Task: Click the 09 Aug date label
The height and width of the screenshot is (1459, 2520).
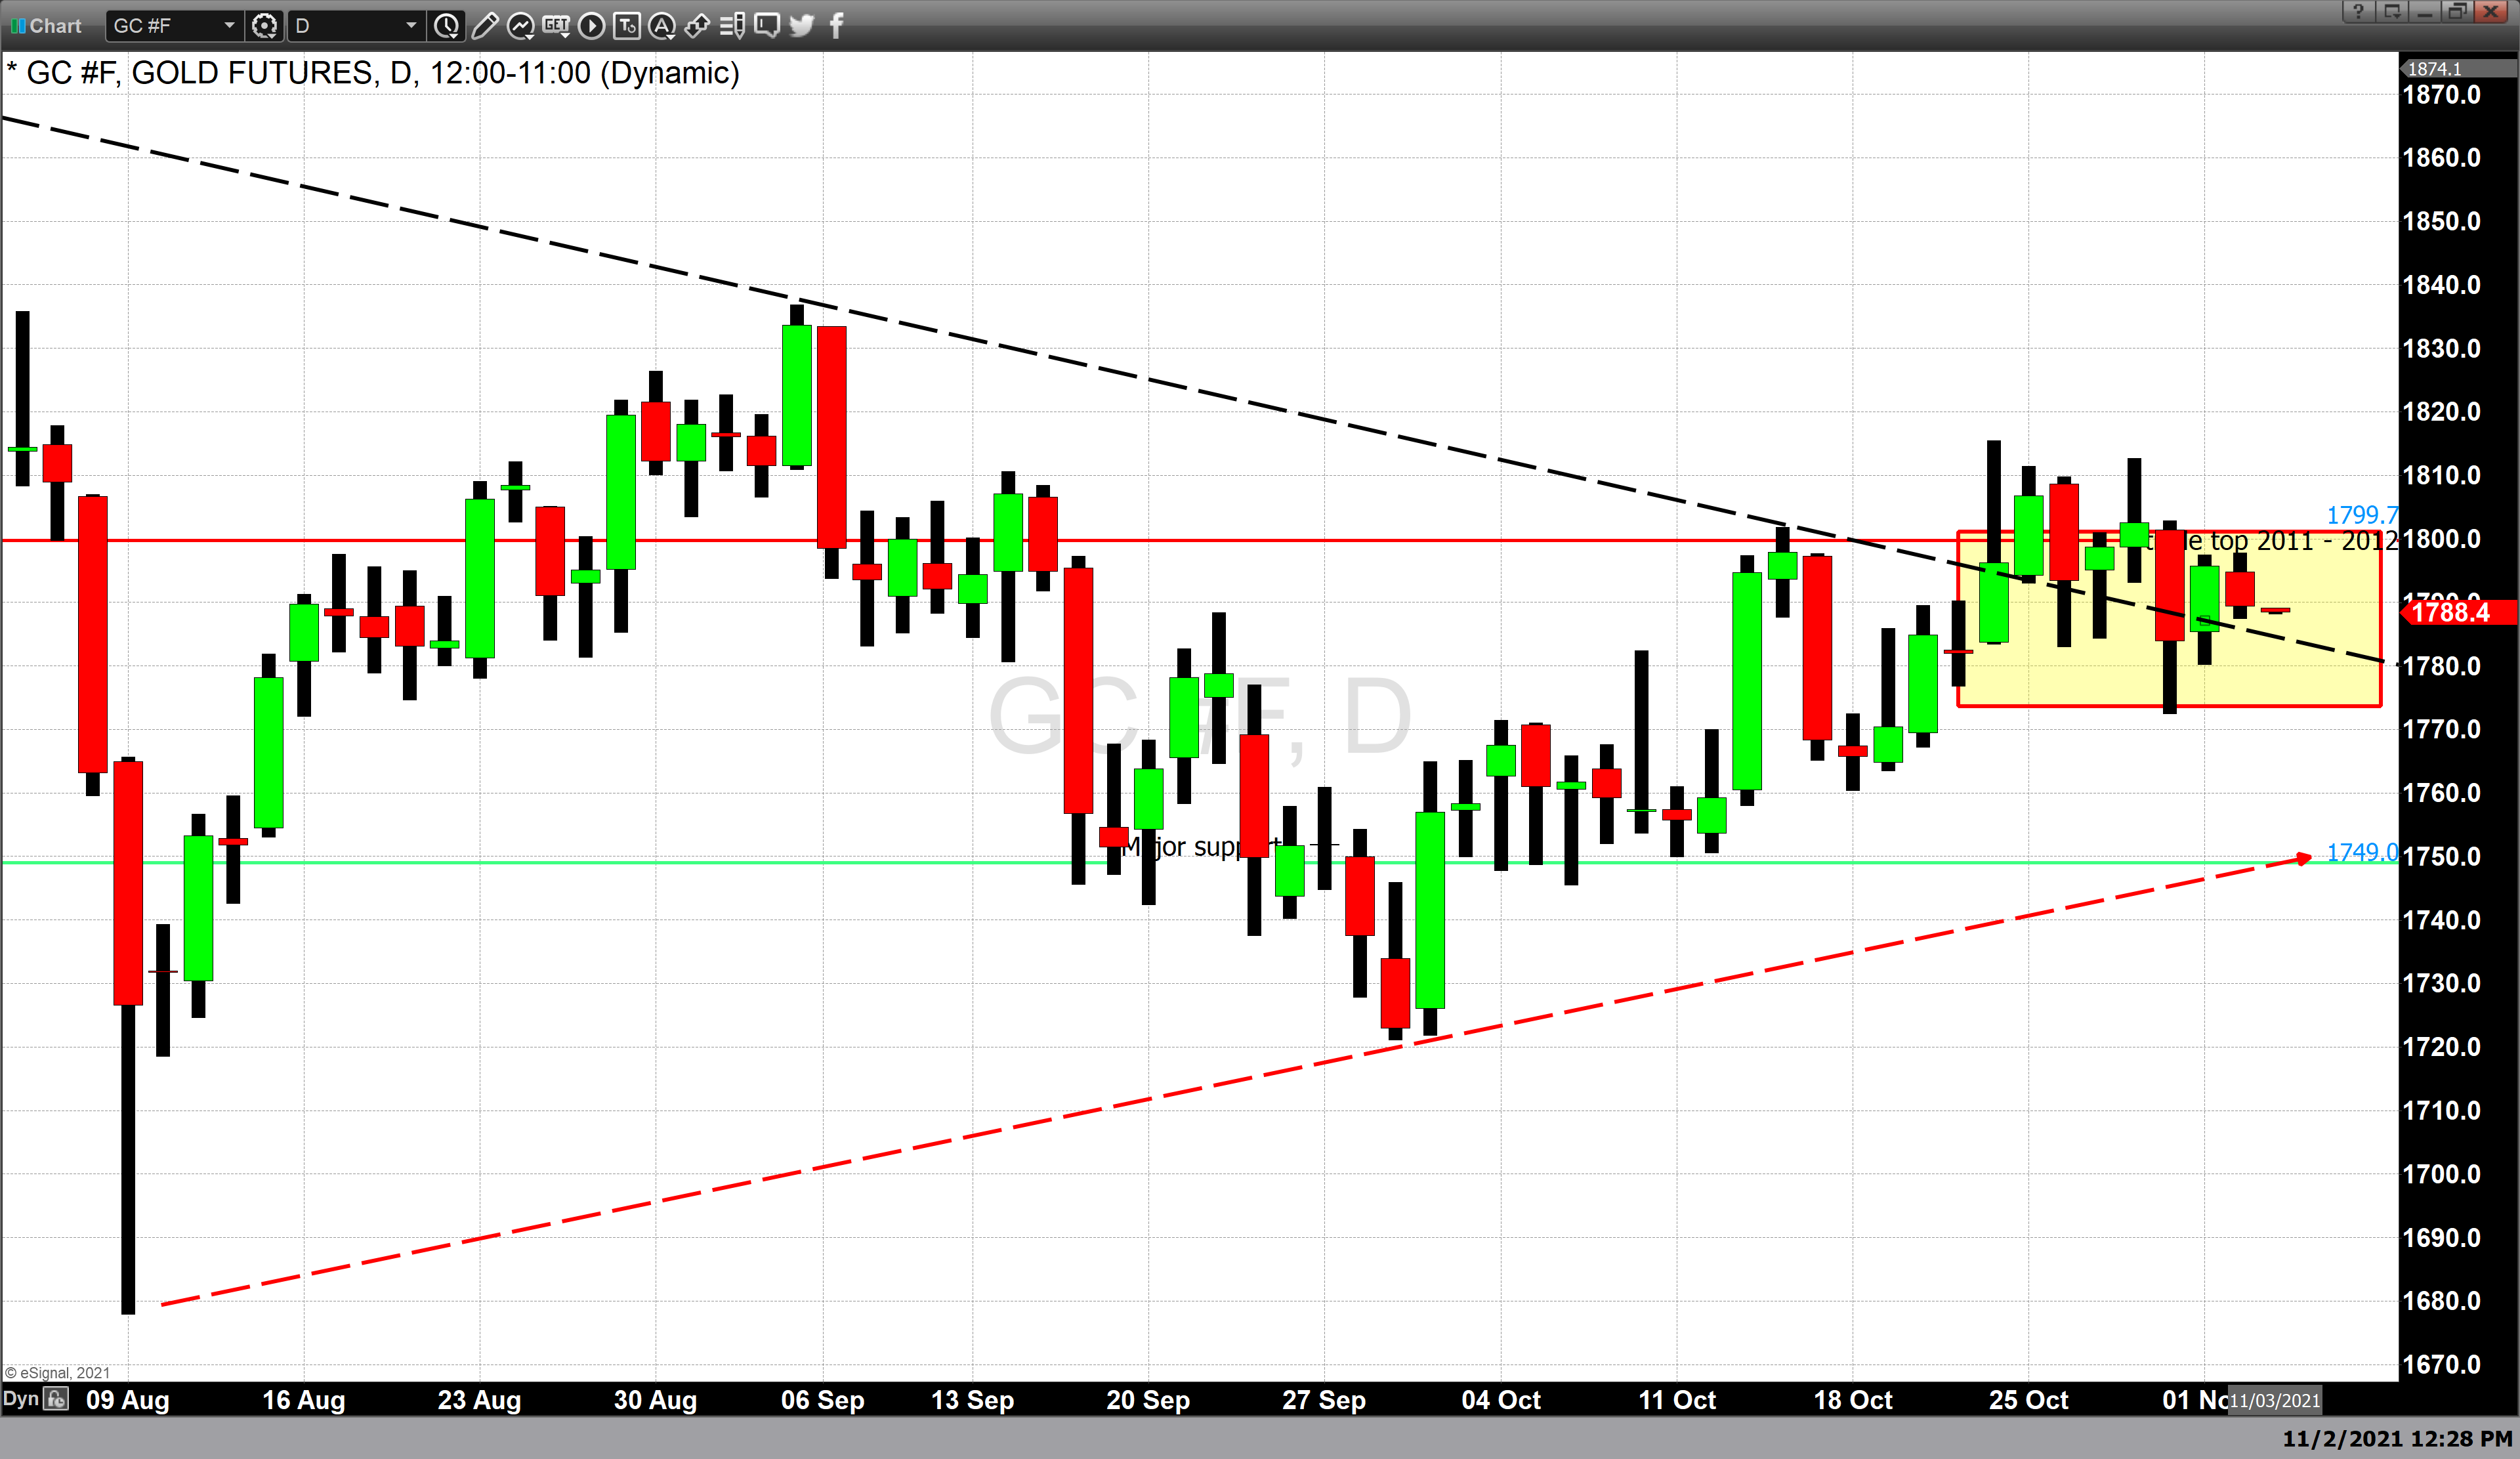Action: point(128,1400)
